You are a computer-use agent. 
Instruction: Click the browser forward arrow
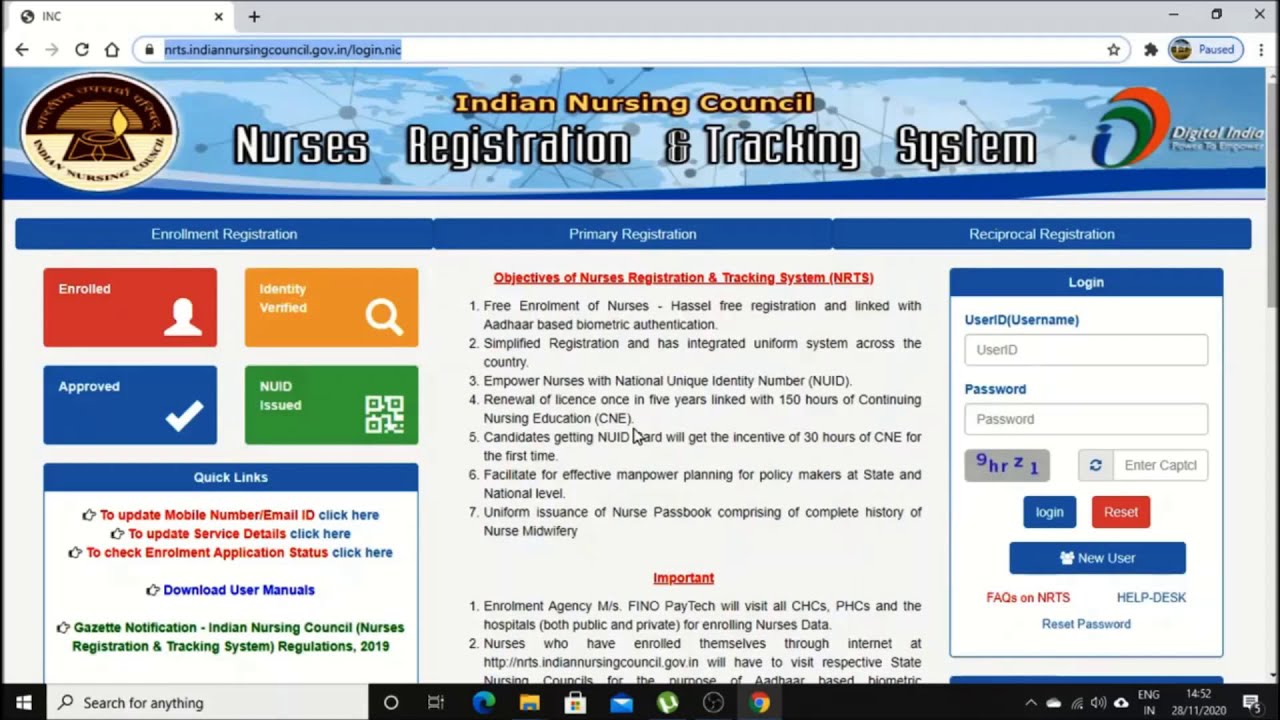52,49
